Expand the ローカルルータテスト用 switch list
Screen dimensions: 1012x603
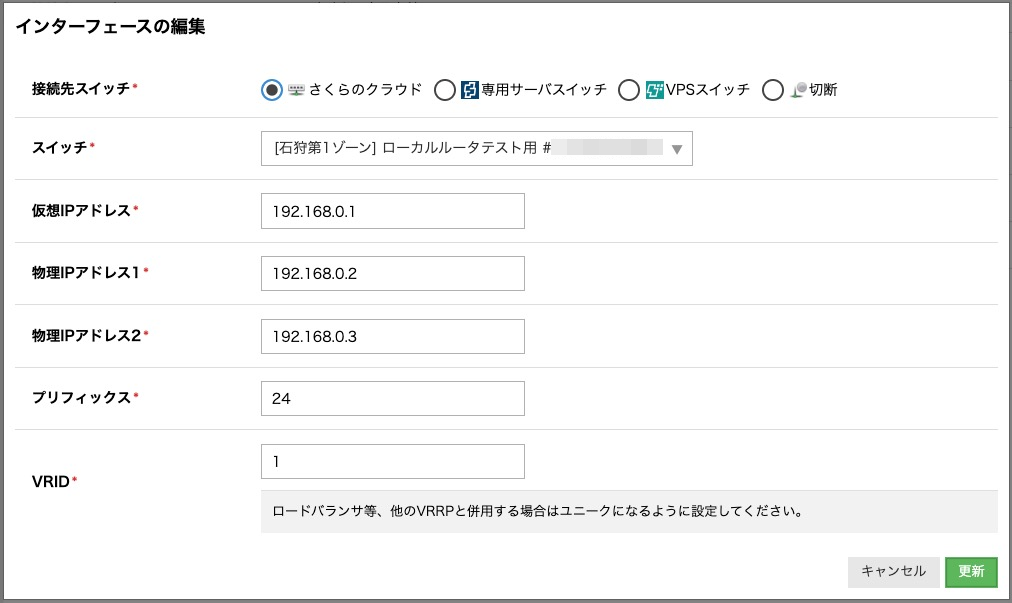[450, 148]
